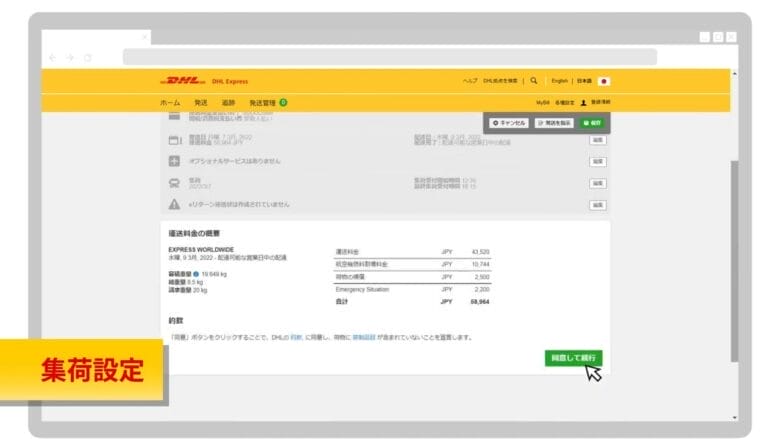This screenshot has width=780, height=439.
Task: Switch language to English
Action: (560, 81)
